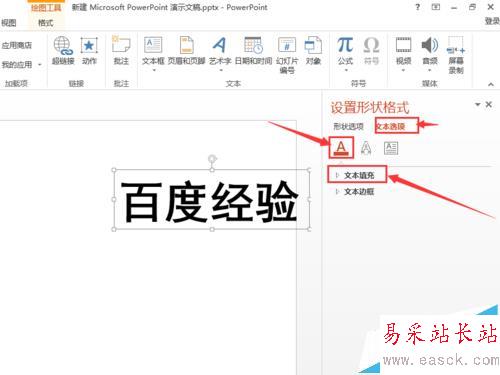Open the equation (公式) dropdown arrow
The image size is (500, 375).
click(x=346, y=70)
